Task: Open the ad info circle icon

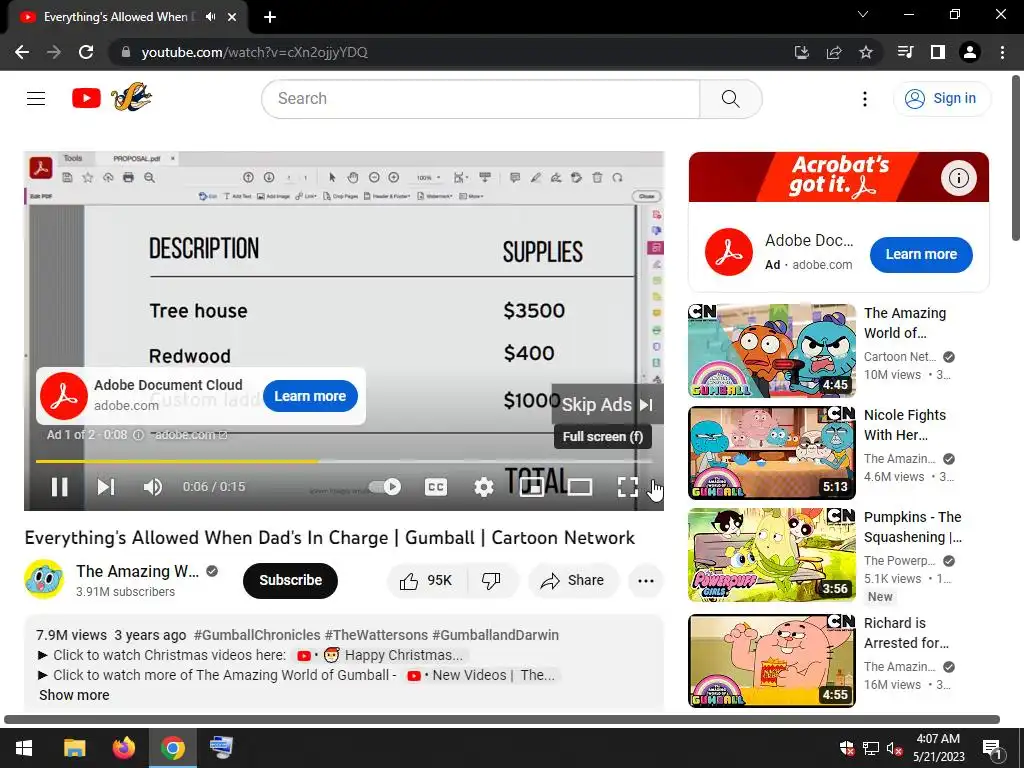Action: pyautogui.click(x=138, y=435)
